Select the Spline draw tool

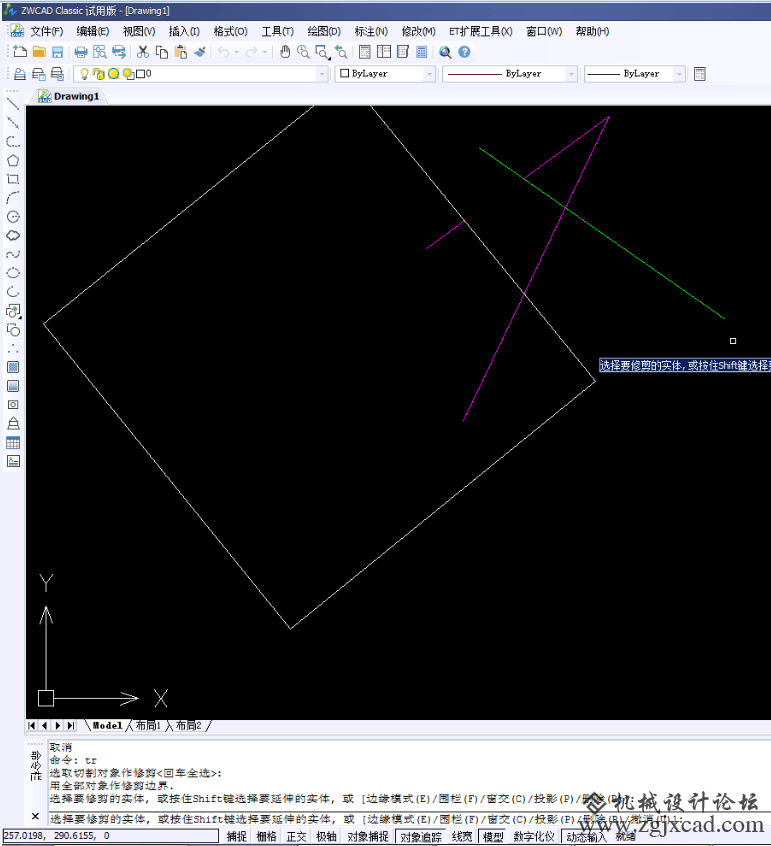tap(13, 254)
